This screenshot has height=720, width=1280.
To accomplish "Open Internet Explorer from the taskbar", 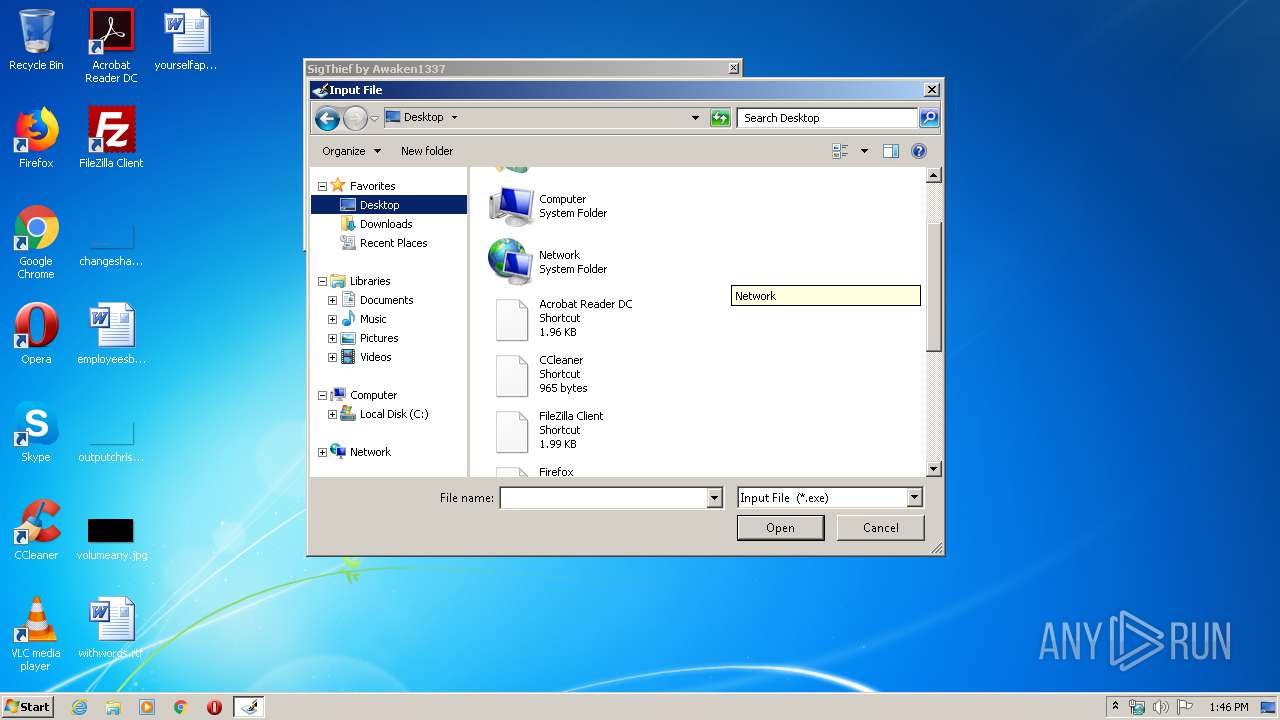I will [80, 707].
